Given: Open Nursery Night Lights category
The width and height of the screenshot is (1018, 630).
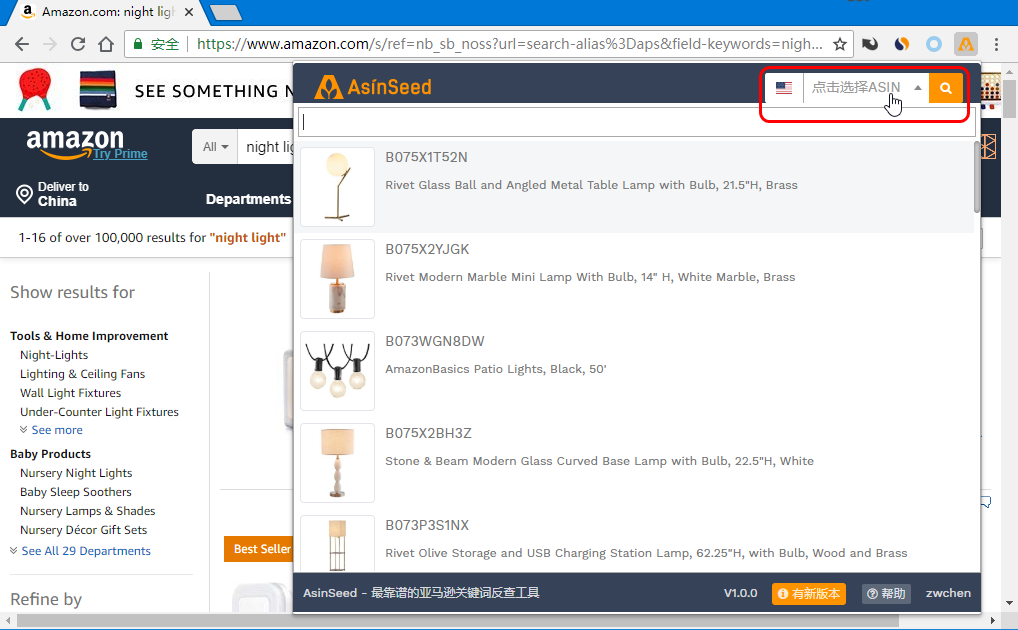Looking at the screenshot, I should pos(76,473).
